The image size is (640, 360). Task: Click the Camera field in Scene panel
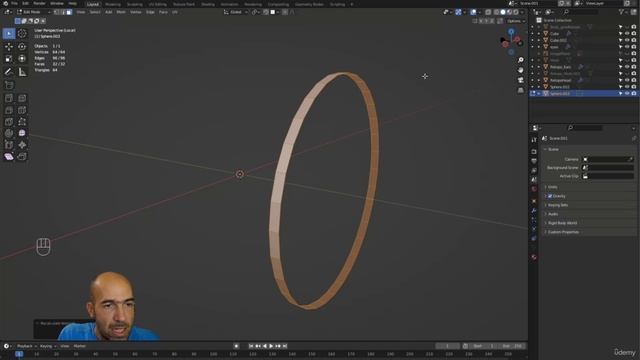608,159
